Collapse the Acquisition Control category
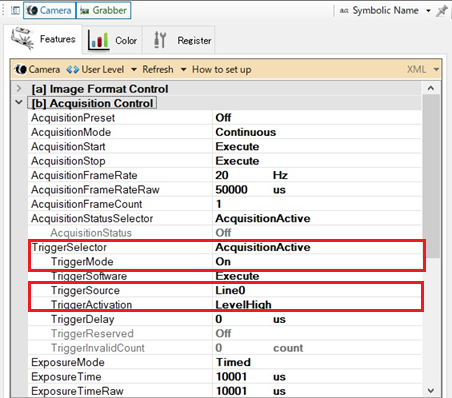 coord(19,103)
